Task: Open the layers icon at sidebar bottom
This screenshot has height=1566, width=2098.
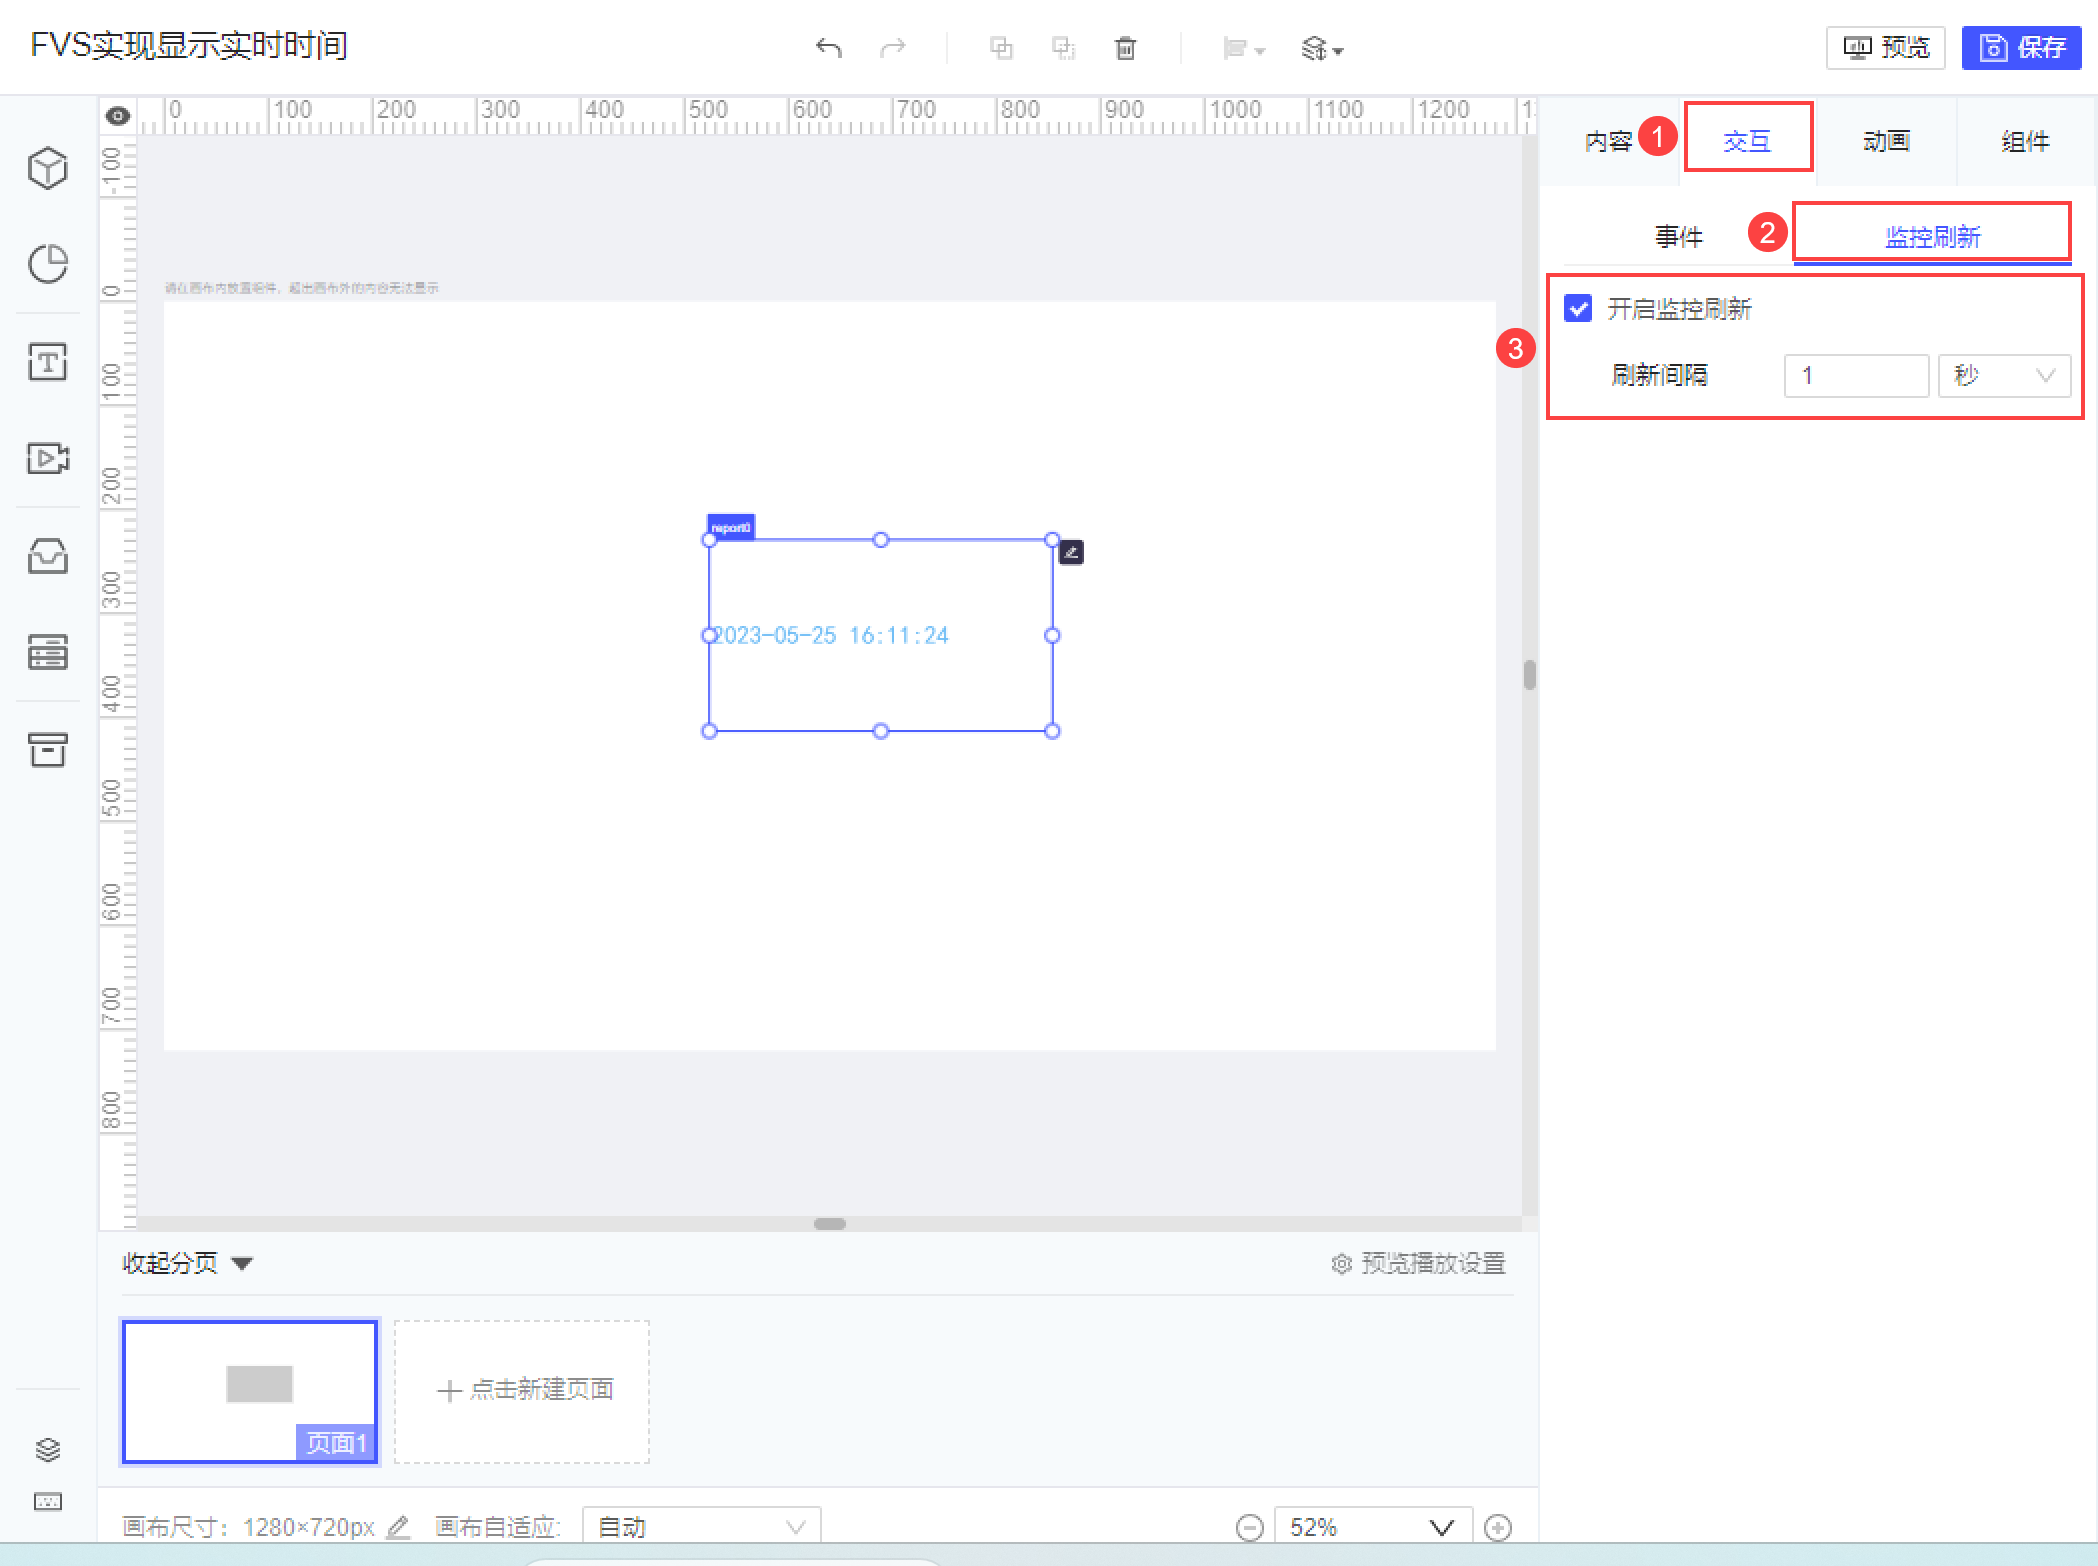Action: pyautogui.click(x=47, y=1449)
